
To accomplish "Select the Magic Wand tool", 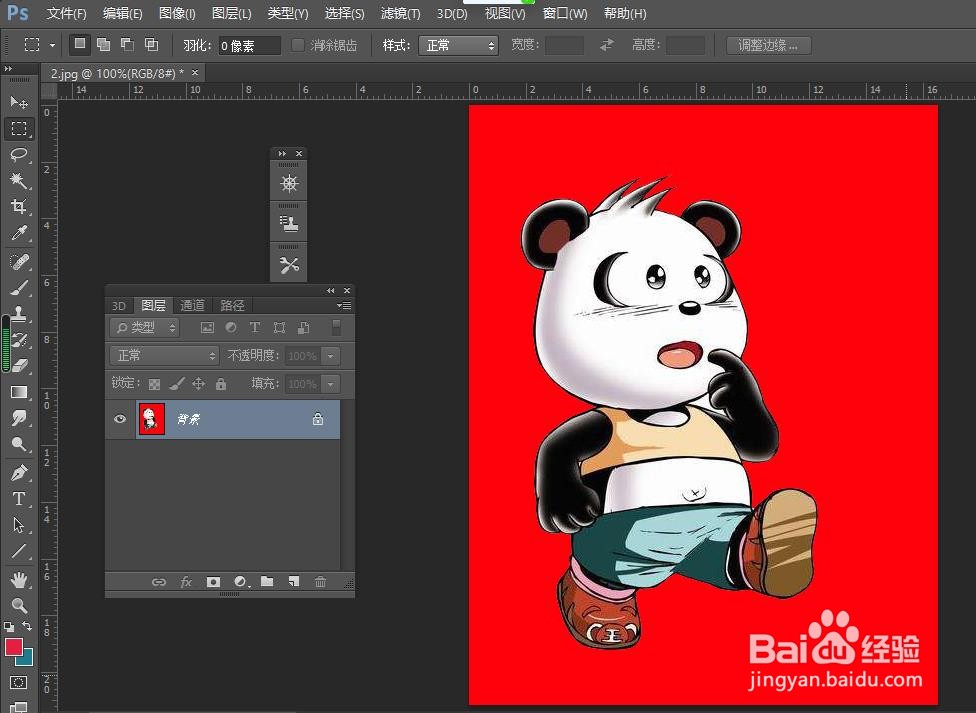I will pyautogui.click(x=19, y=180).
